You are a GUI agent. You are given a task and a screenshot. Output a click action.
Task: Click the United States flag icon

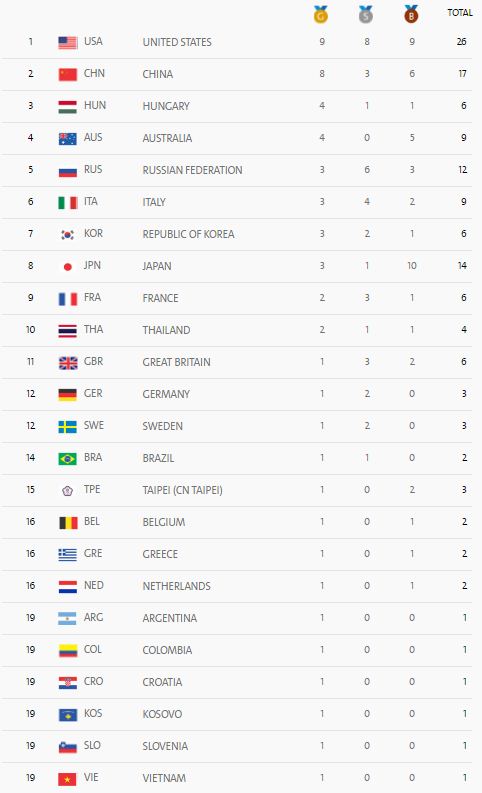pyautogui.click(x=68, y=42)
